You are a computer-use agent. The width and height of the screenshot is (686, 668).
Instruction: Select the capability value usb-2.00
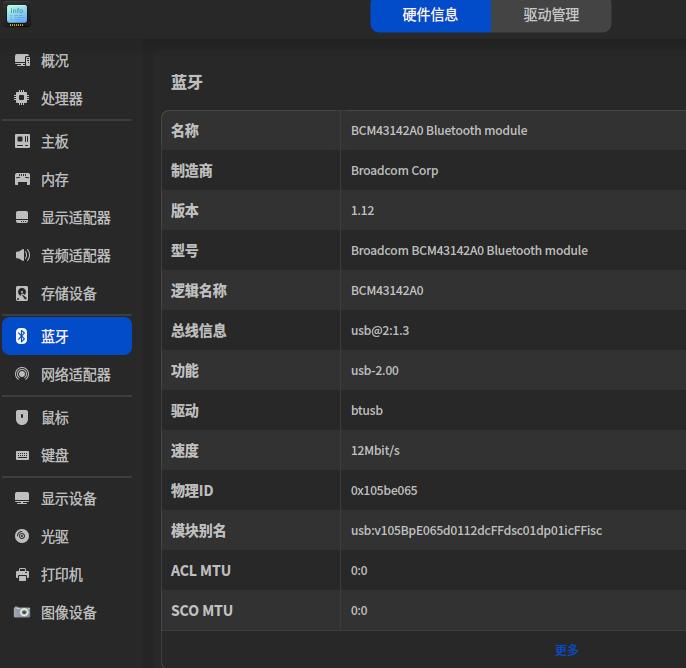pyautogui.click(x=374, y=371)
